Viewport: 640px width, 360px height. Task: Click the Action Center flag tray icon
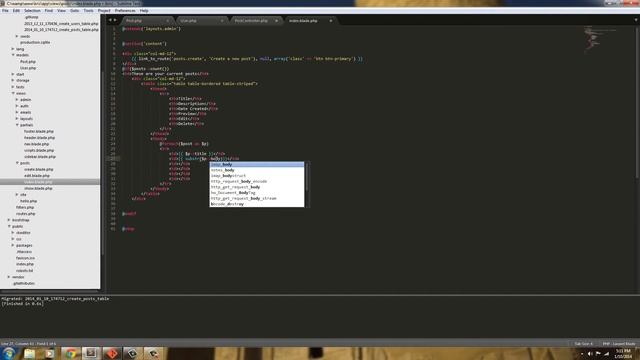tap(598, 353)
